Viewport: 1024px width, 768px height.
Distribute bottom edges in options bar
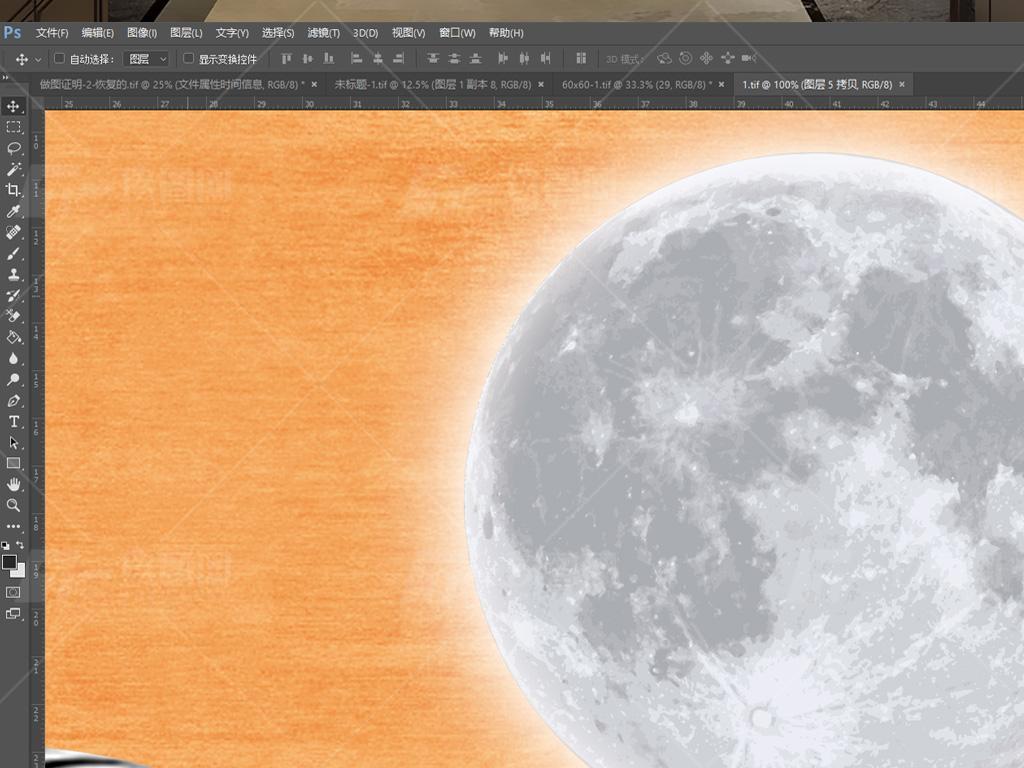(x=476, y=59)
